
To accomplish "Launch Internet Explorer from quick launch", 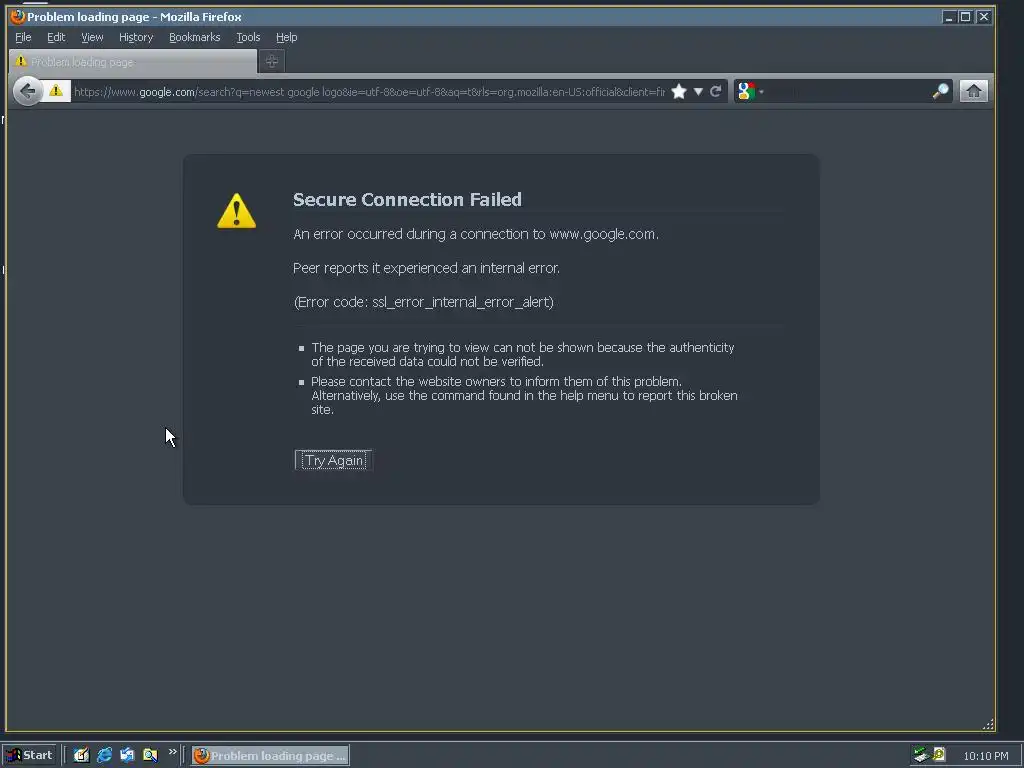I will [x=104, y=756].
